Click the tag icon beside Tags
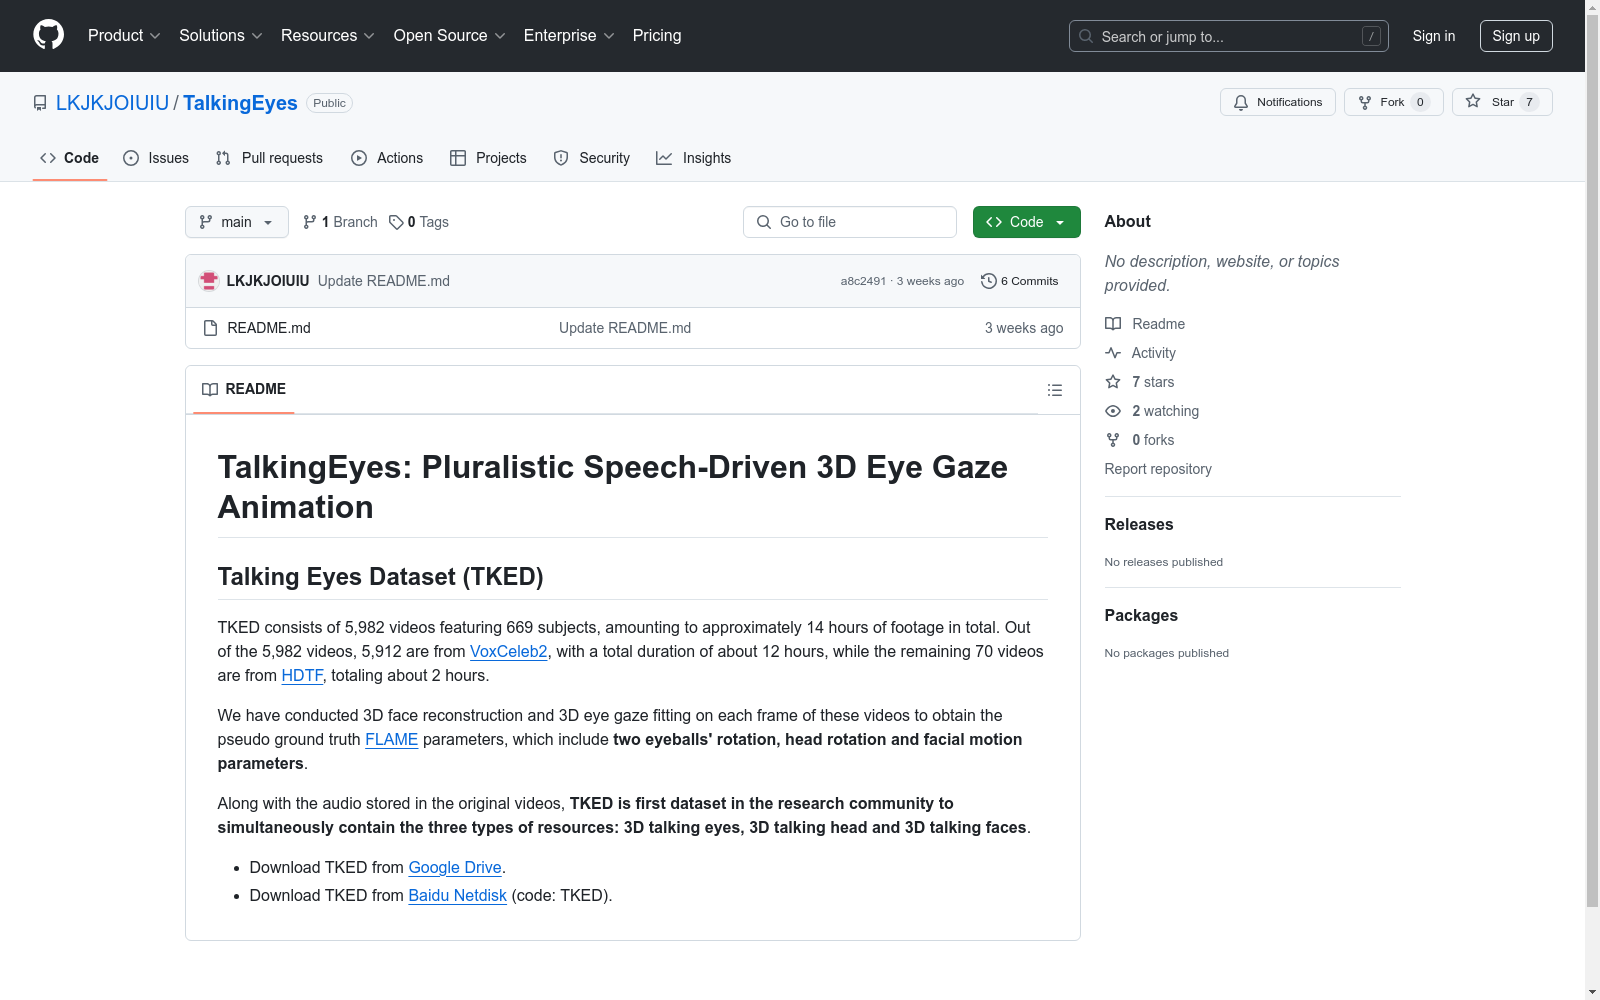Viewport: 1600px width, 1000px height. tap(396, 222)
